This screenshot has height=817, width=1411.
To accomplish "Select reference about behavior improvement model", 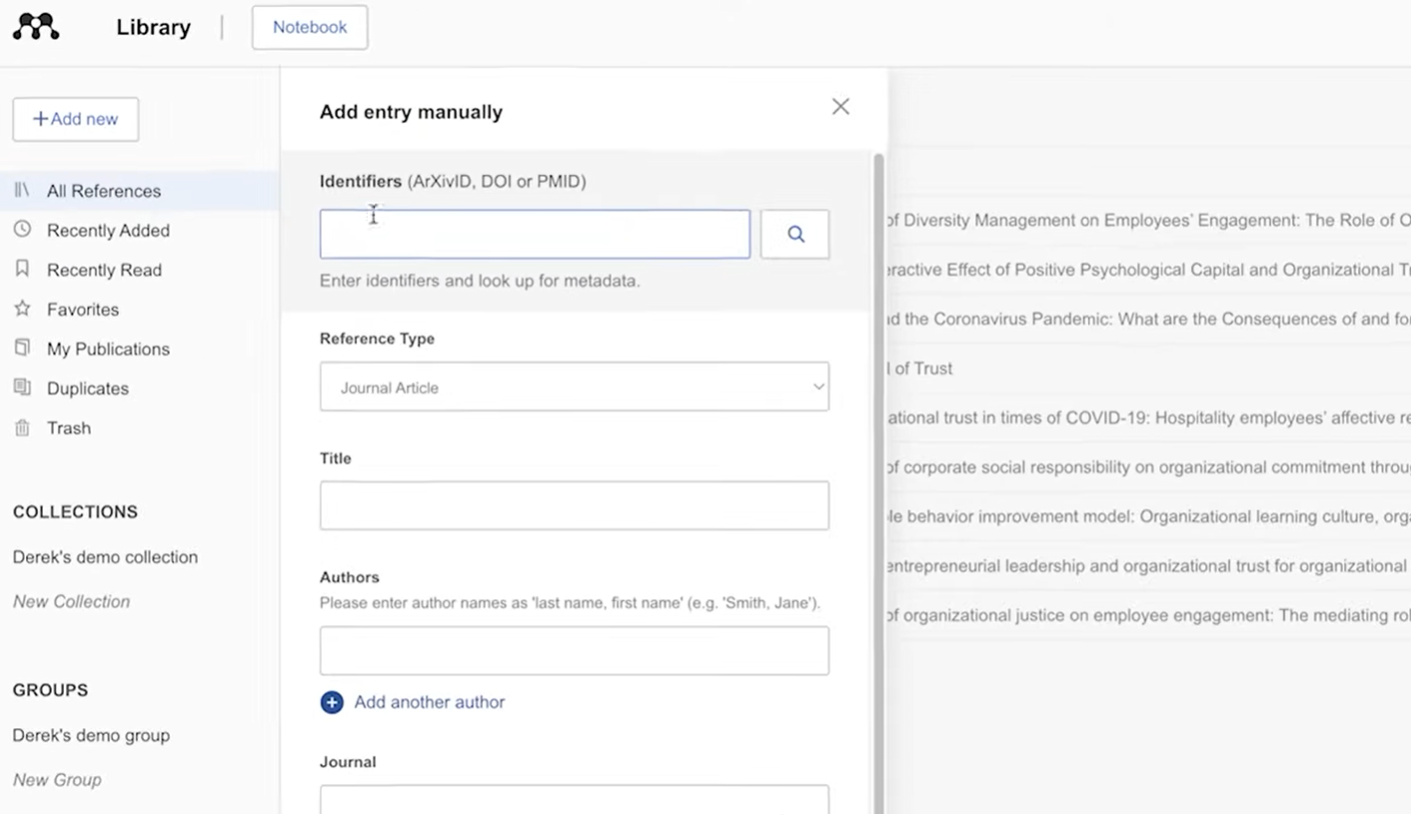I will 1148,516.
